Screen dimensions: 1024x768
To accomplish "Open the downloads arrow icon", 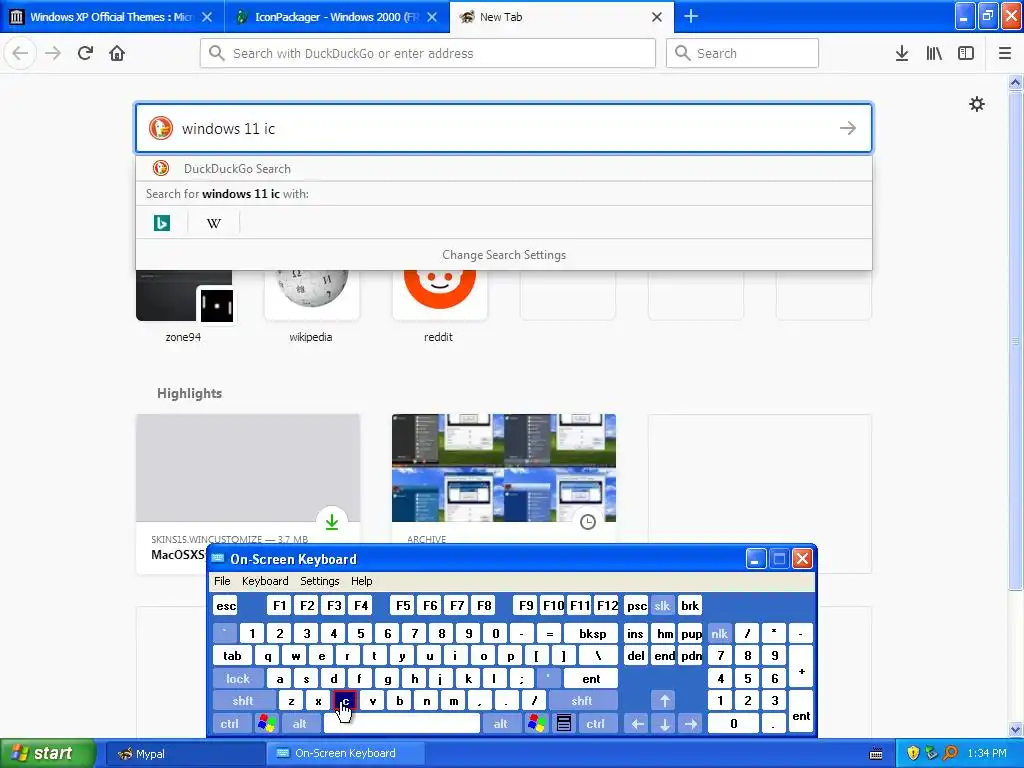I will [x=902, y=53].
